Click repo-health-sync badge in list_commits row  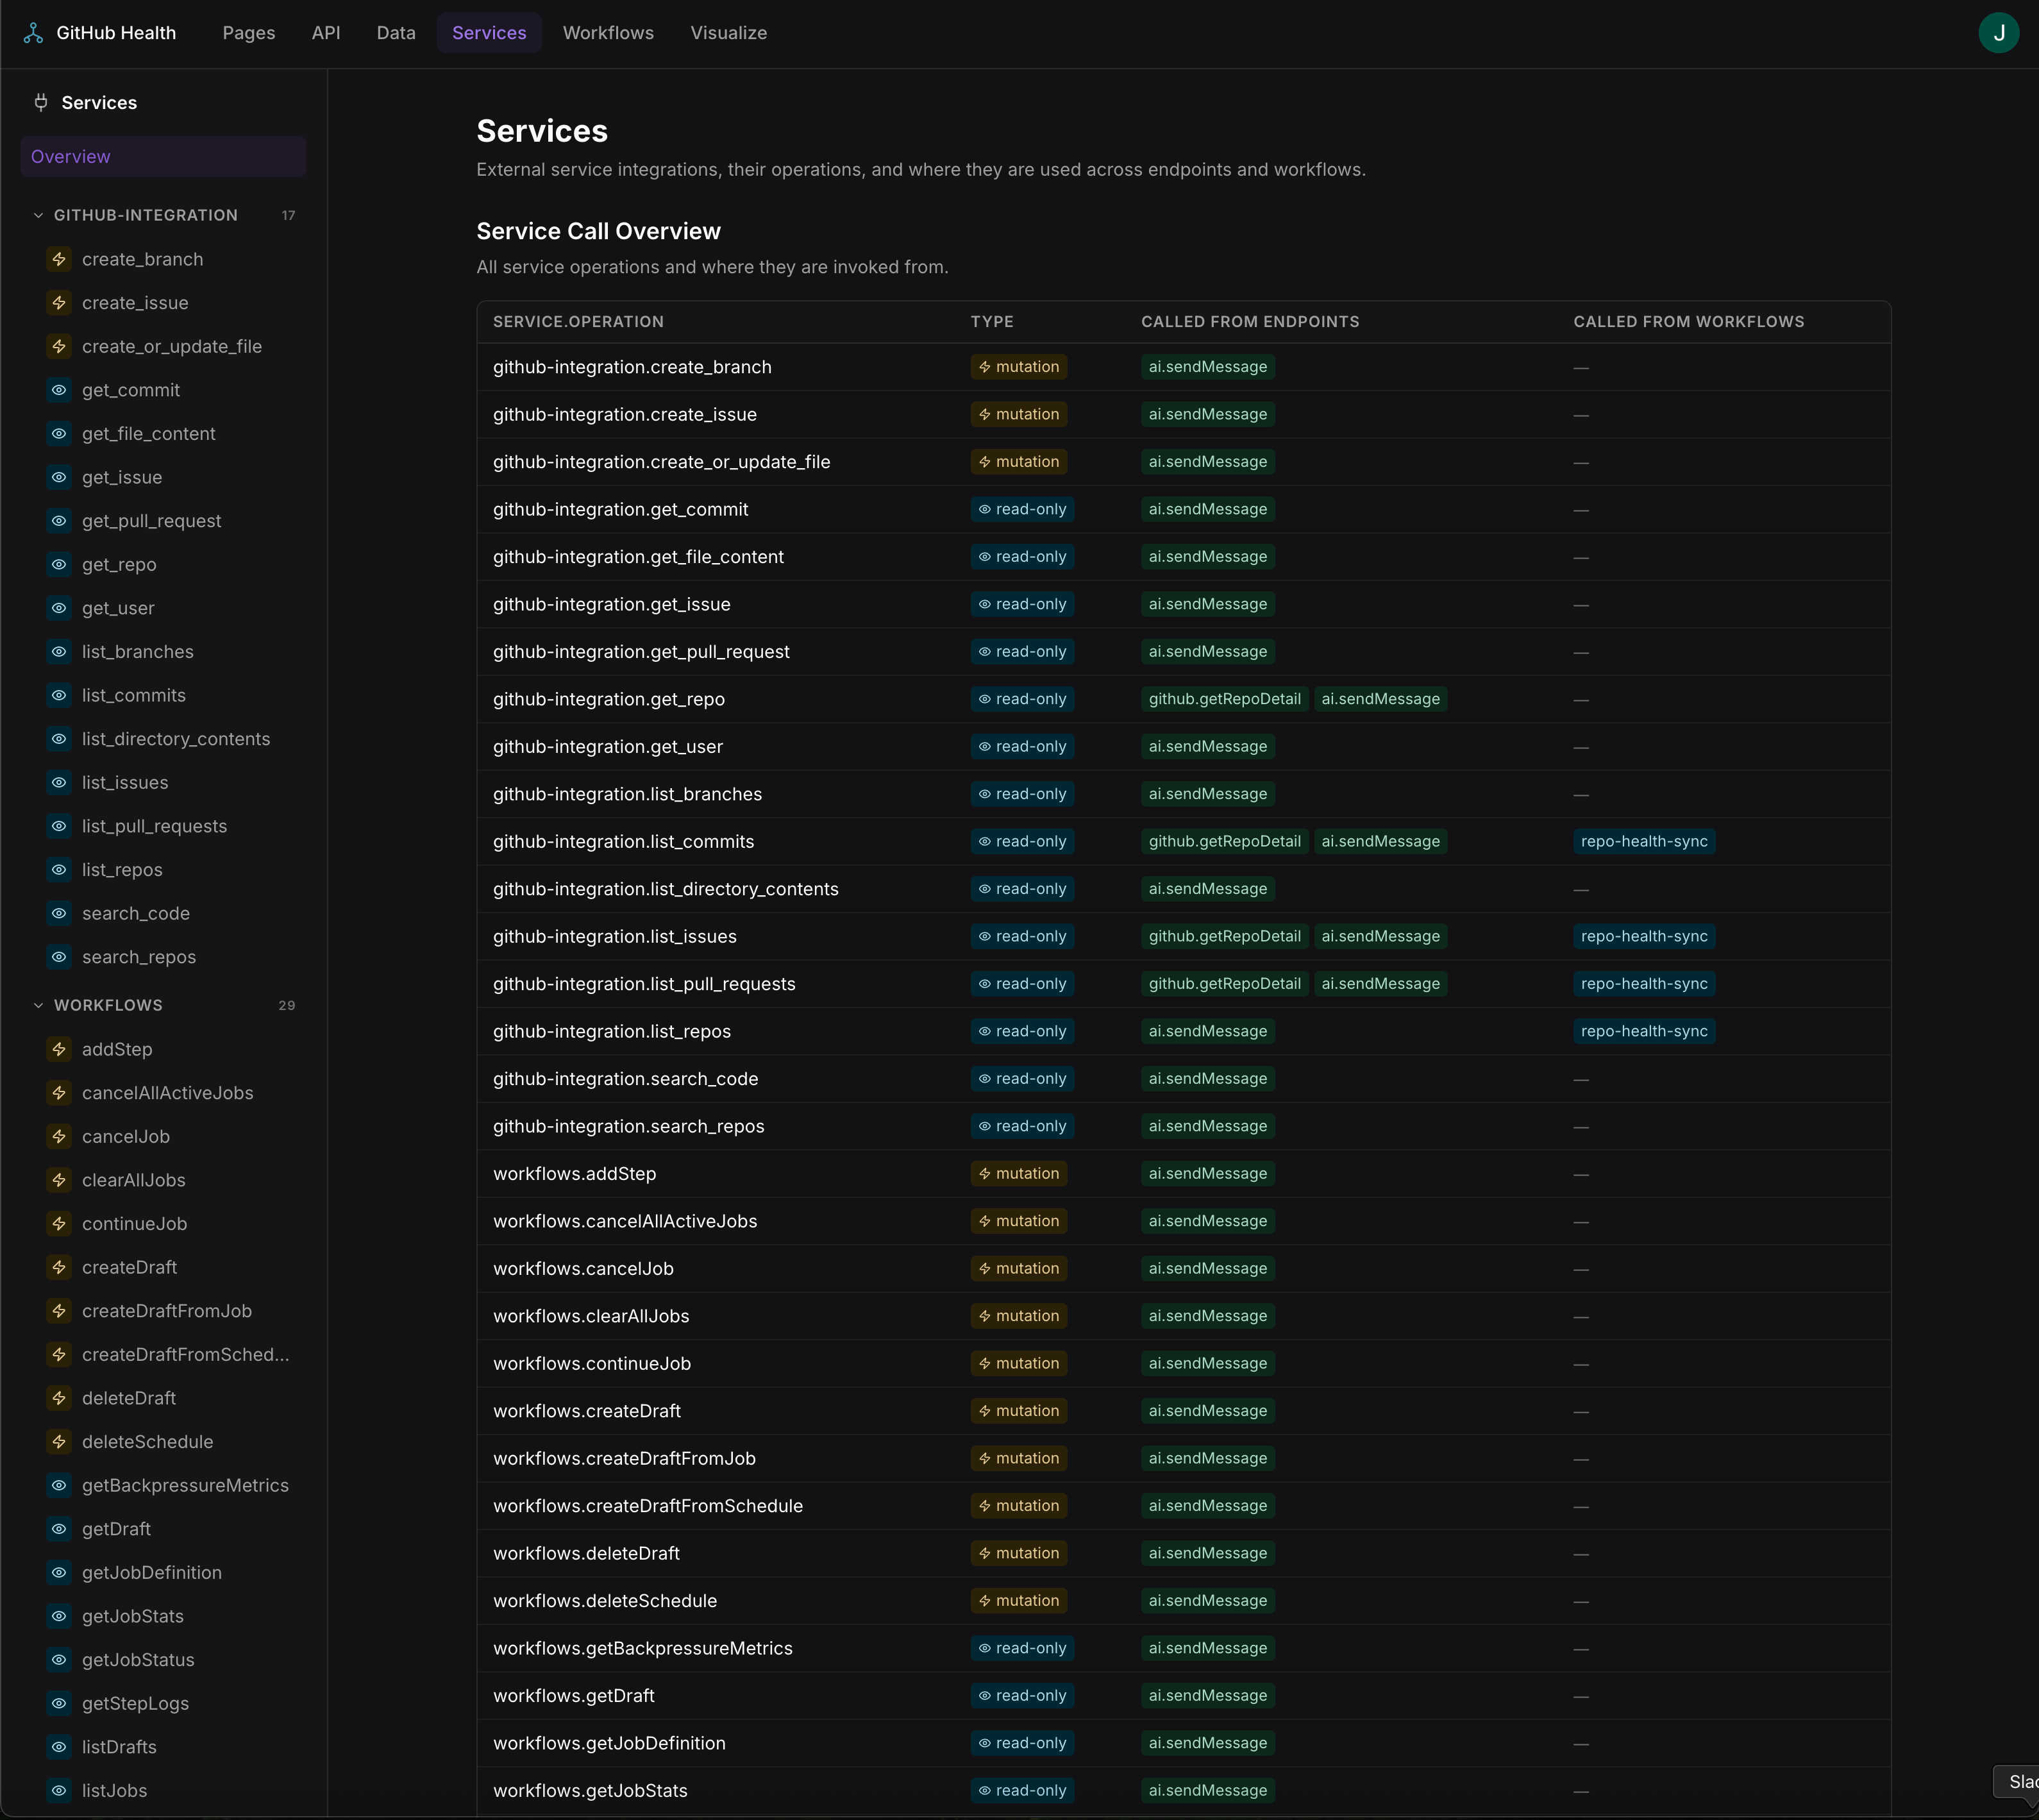1644,842
